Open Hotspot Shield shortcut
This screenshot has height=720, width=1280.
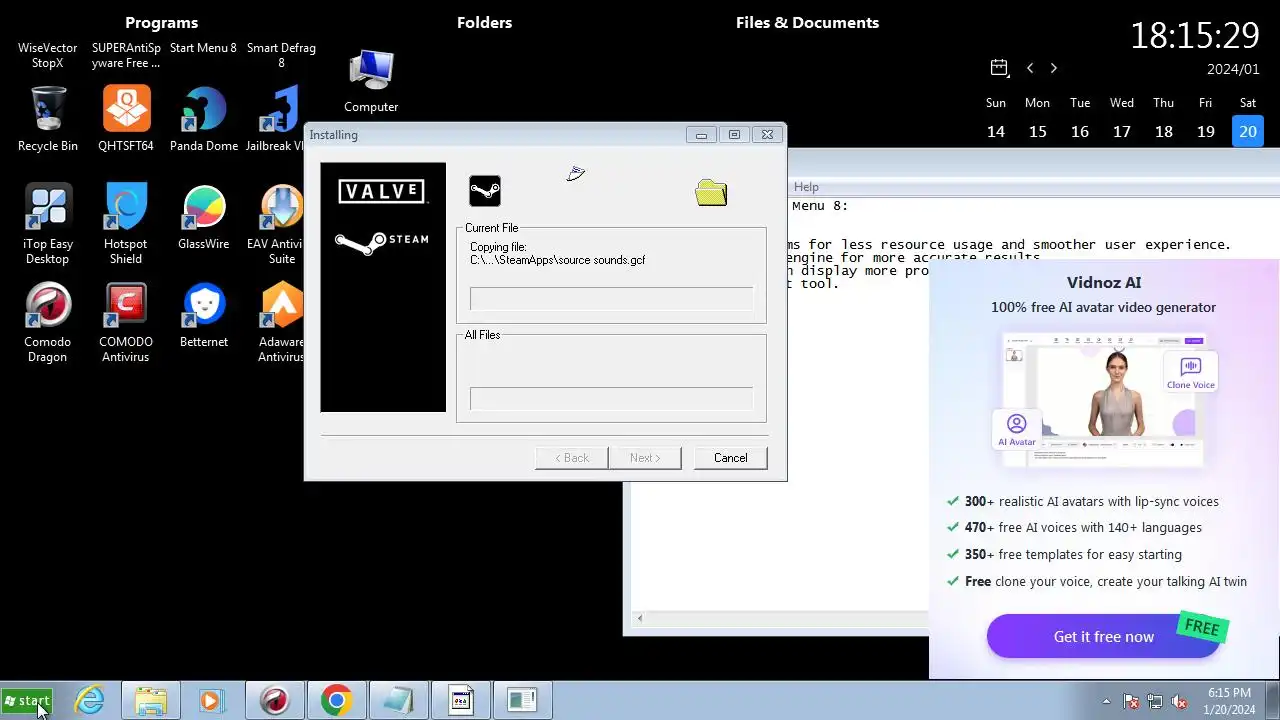(126, 224)
